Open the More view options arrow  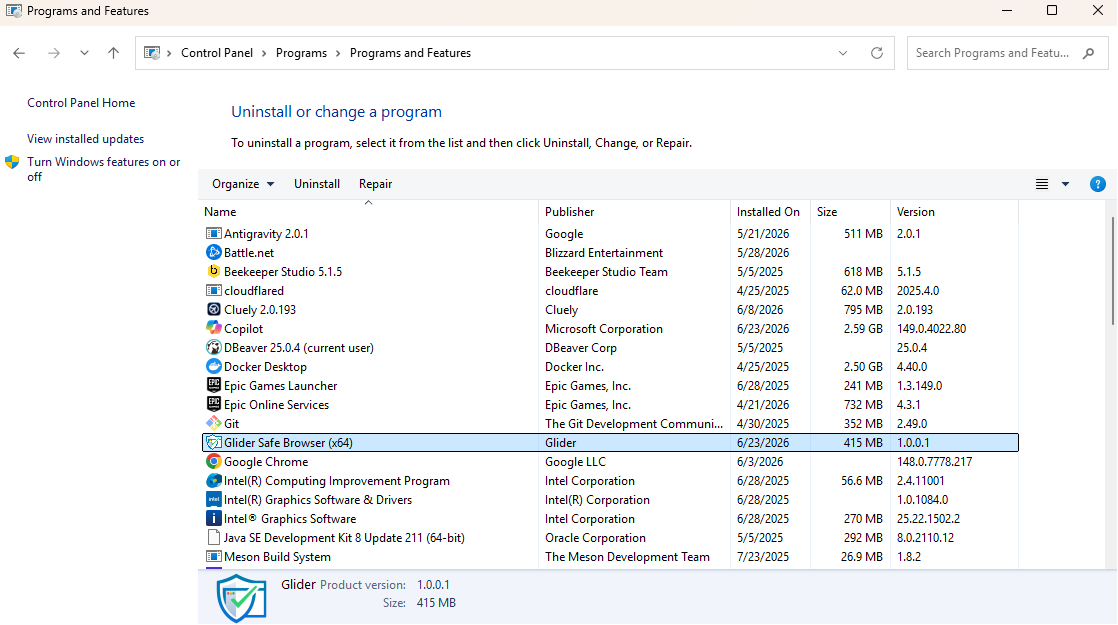click(x=1065, y=184)
